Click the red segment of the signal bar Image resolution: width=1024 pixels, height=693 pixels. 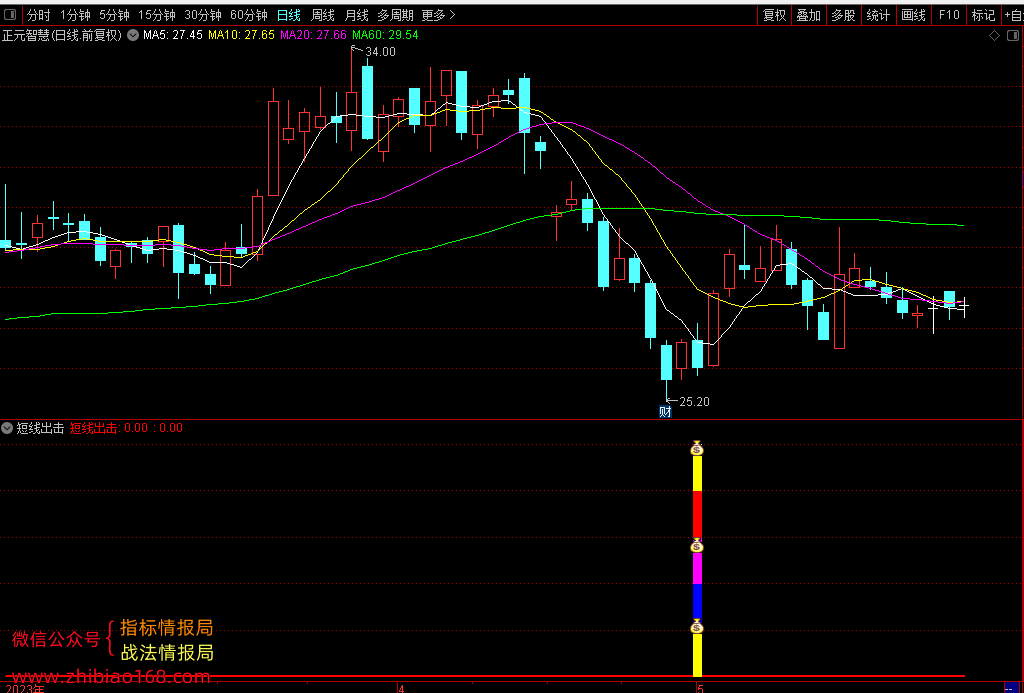[x=697, y=515]
